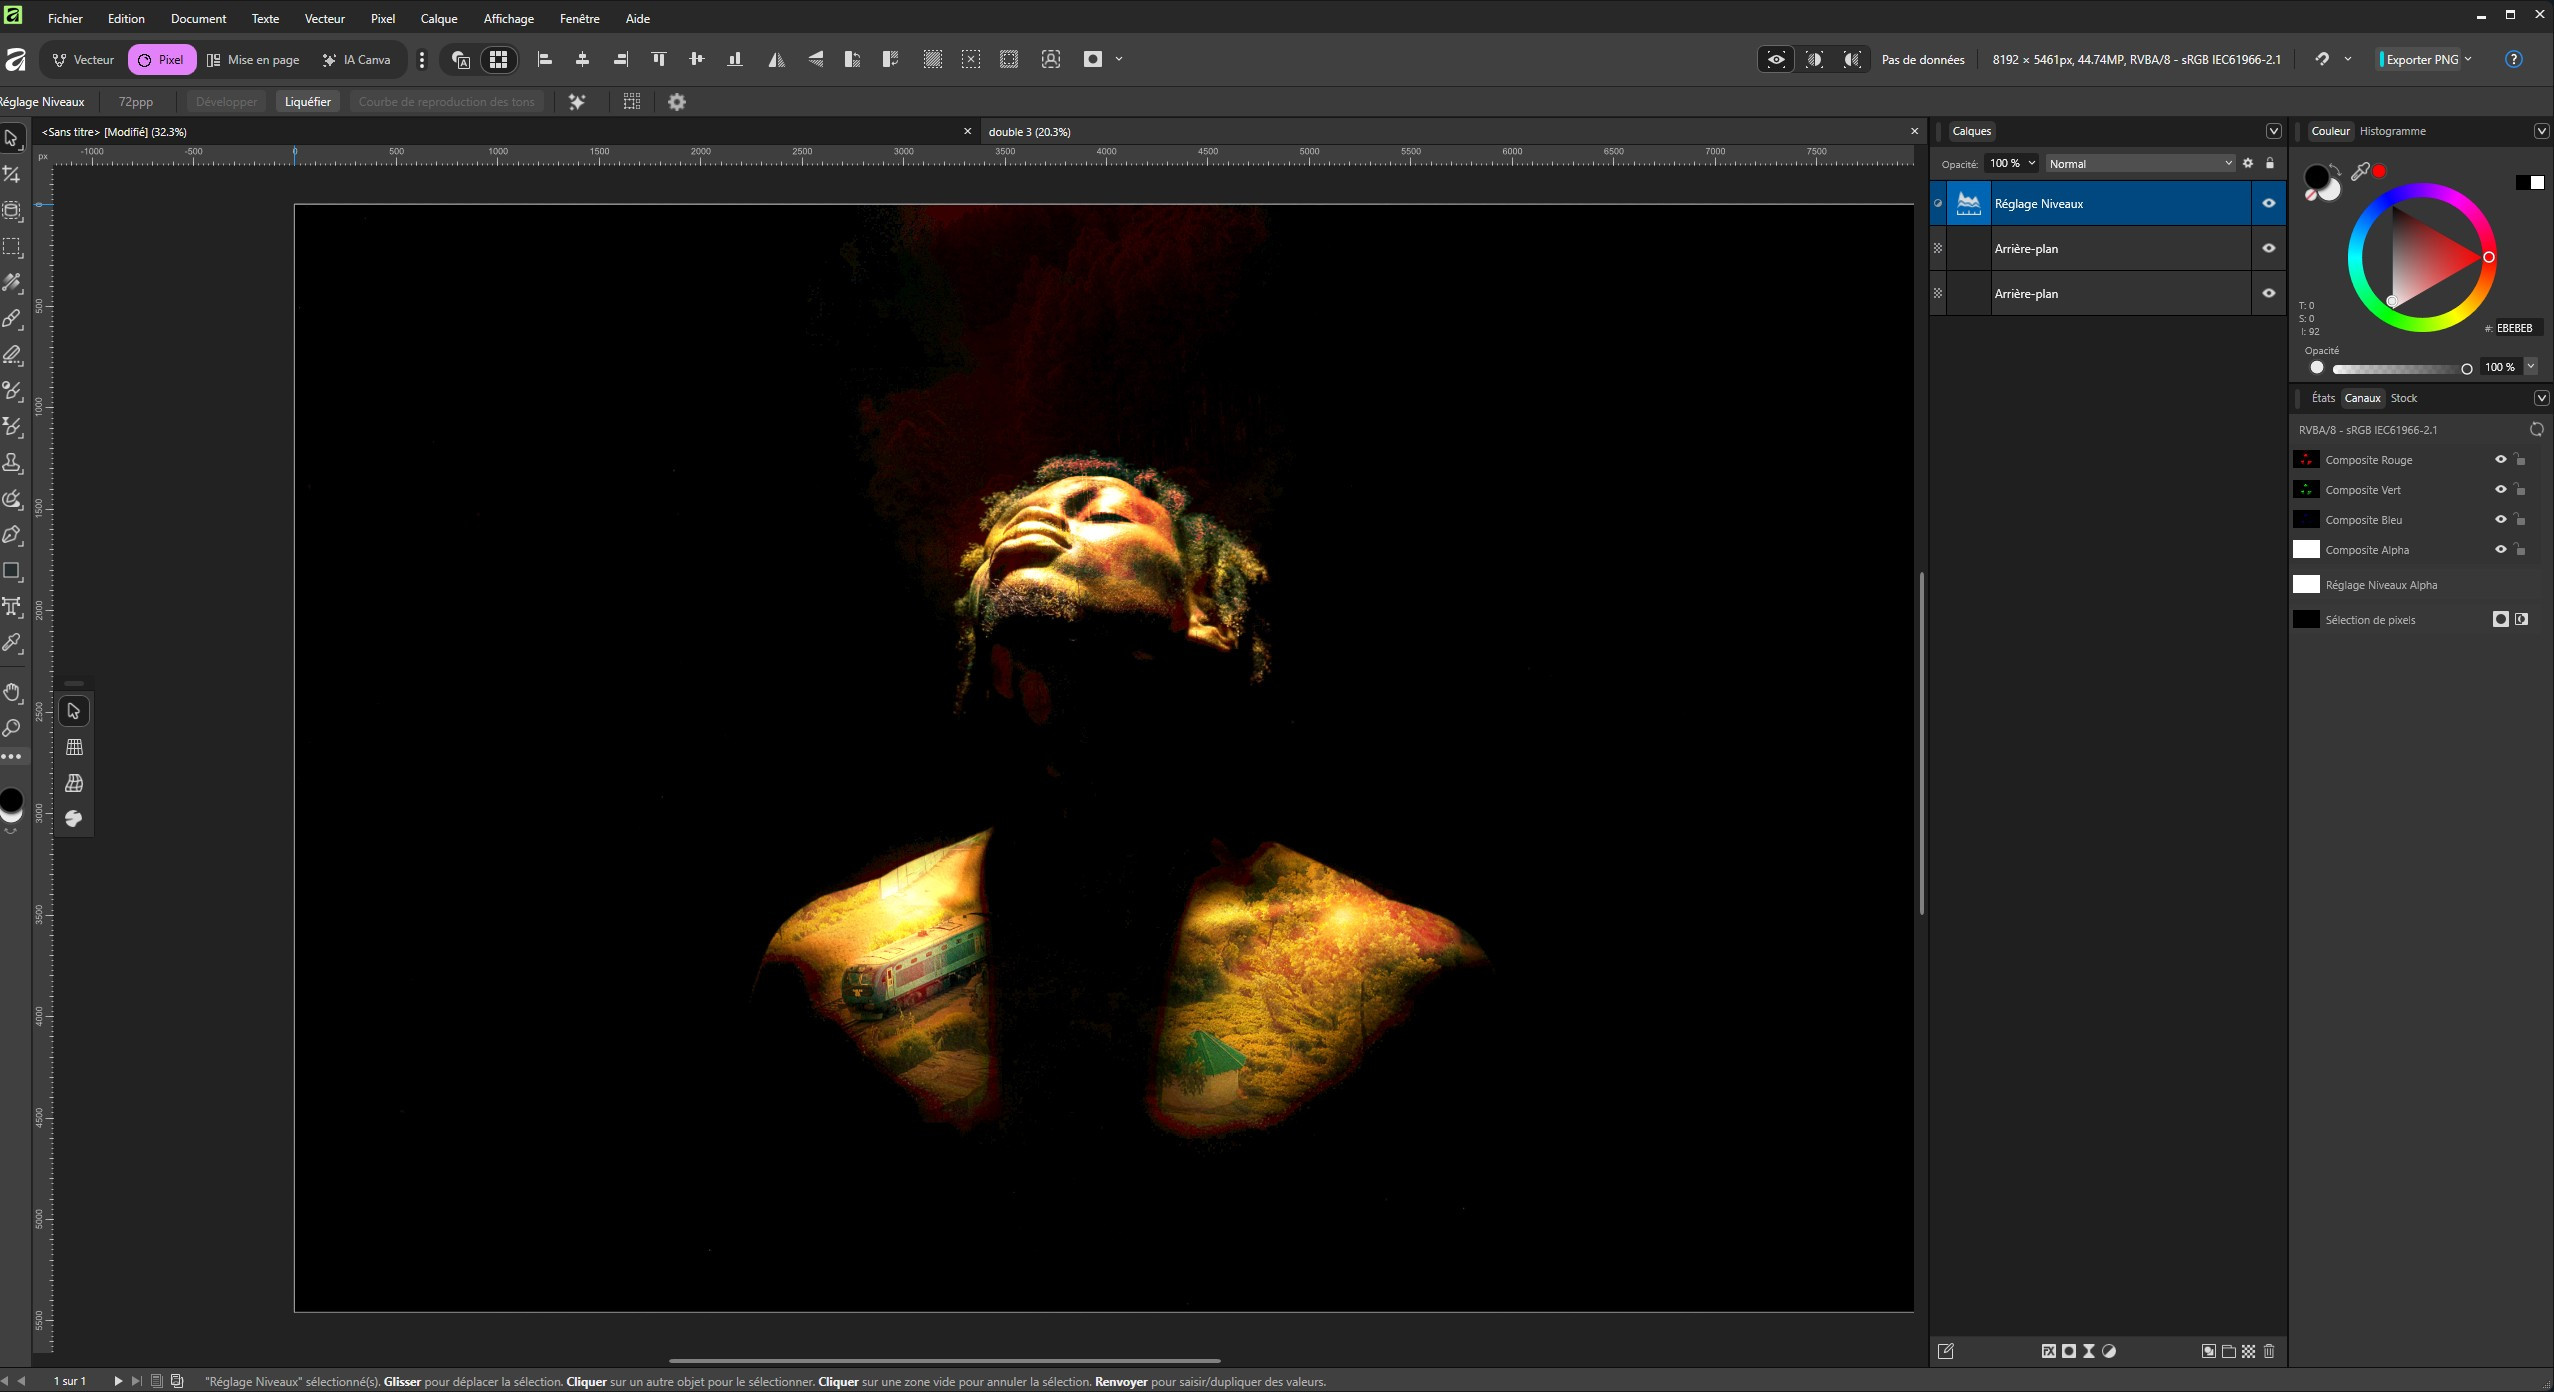Click the settings gear in context toolbar
Viewport: 2554px width, 1392px height.
click(677, 102)
